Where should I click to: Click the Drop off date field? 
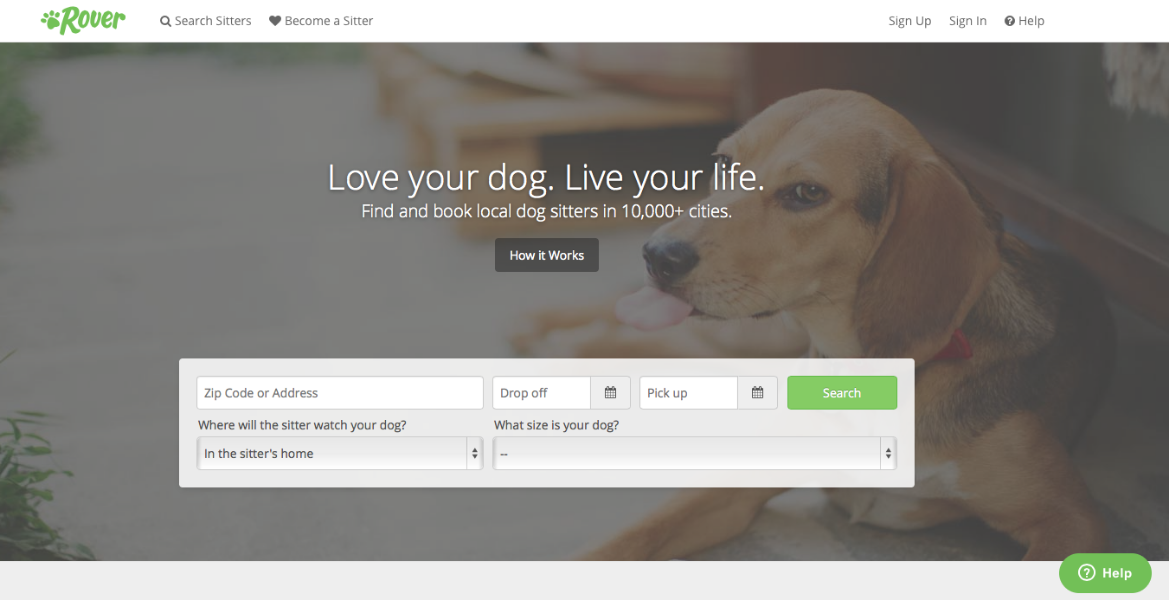coord(541,393)
